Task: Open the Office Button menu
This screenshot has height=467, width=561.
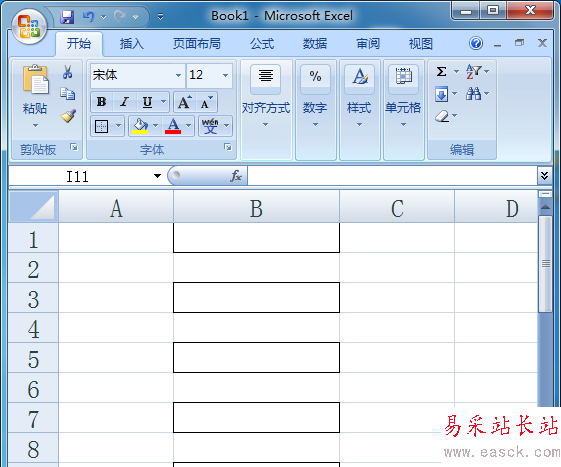Action: coord(29,26)
